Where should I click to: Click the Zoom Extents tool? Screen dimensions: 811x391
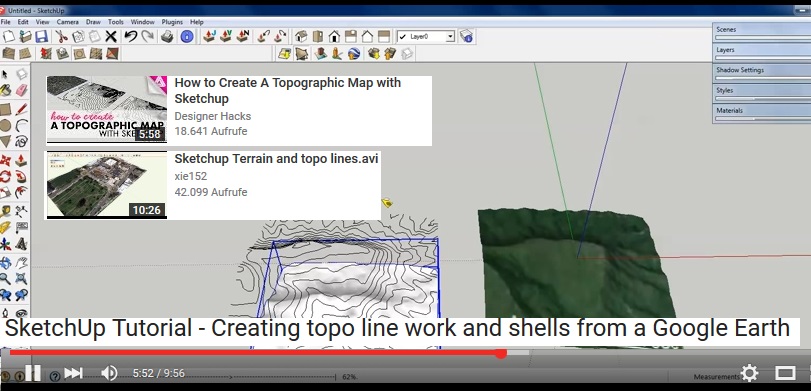point(21,279)
